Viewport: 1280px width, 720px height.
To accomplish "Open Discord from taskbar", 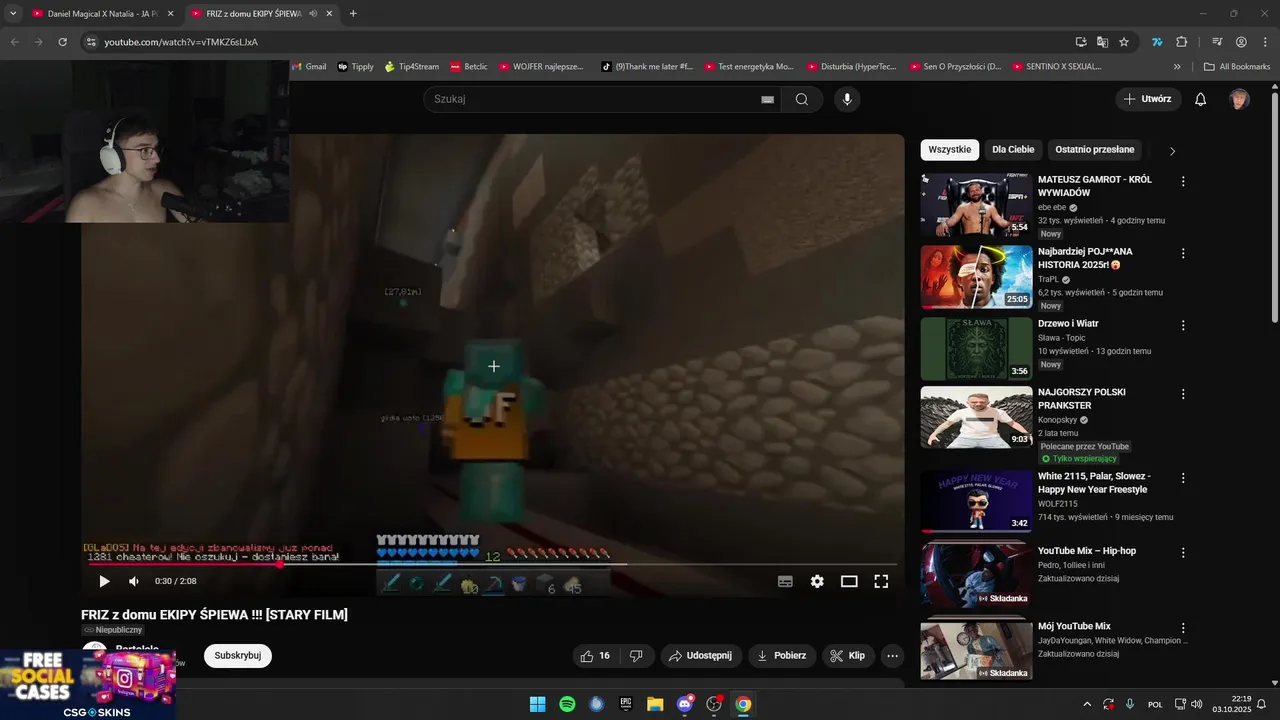I will point(685,704).
